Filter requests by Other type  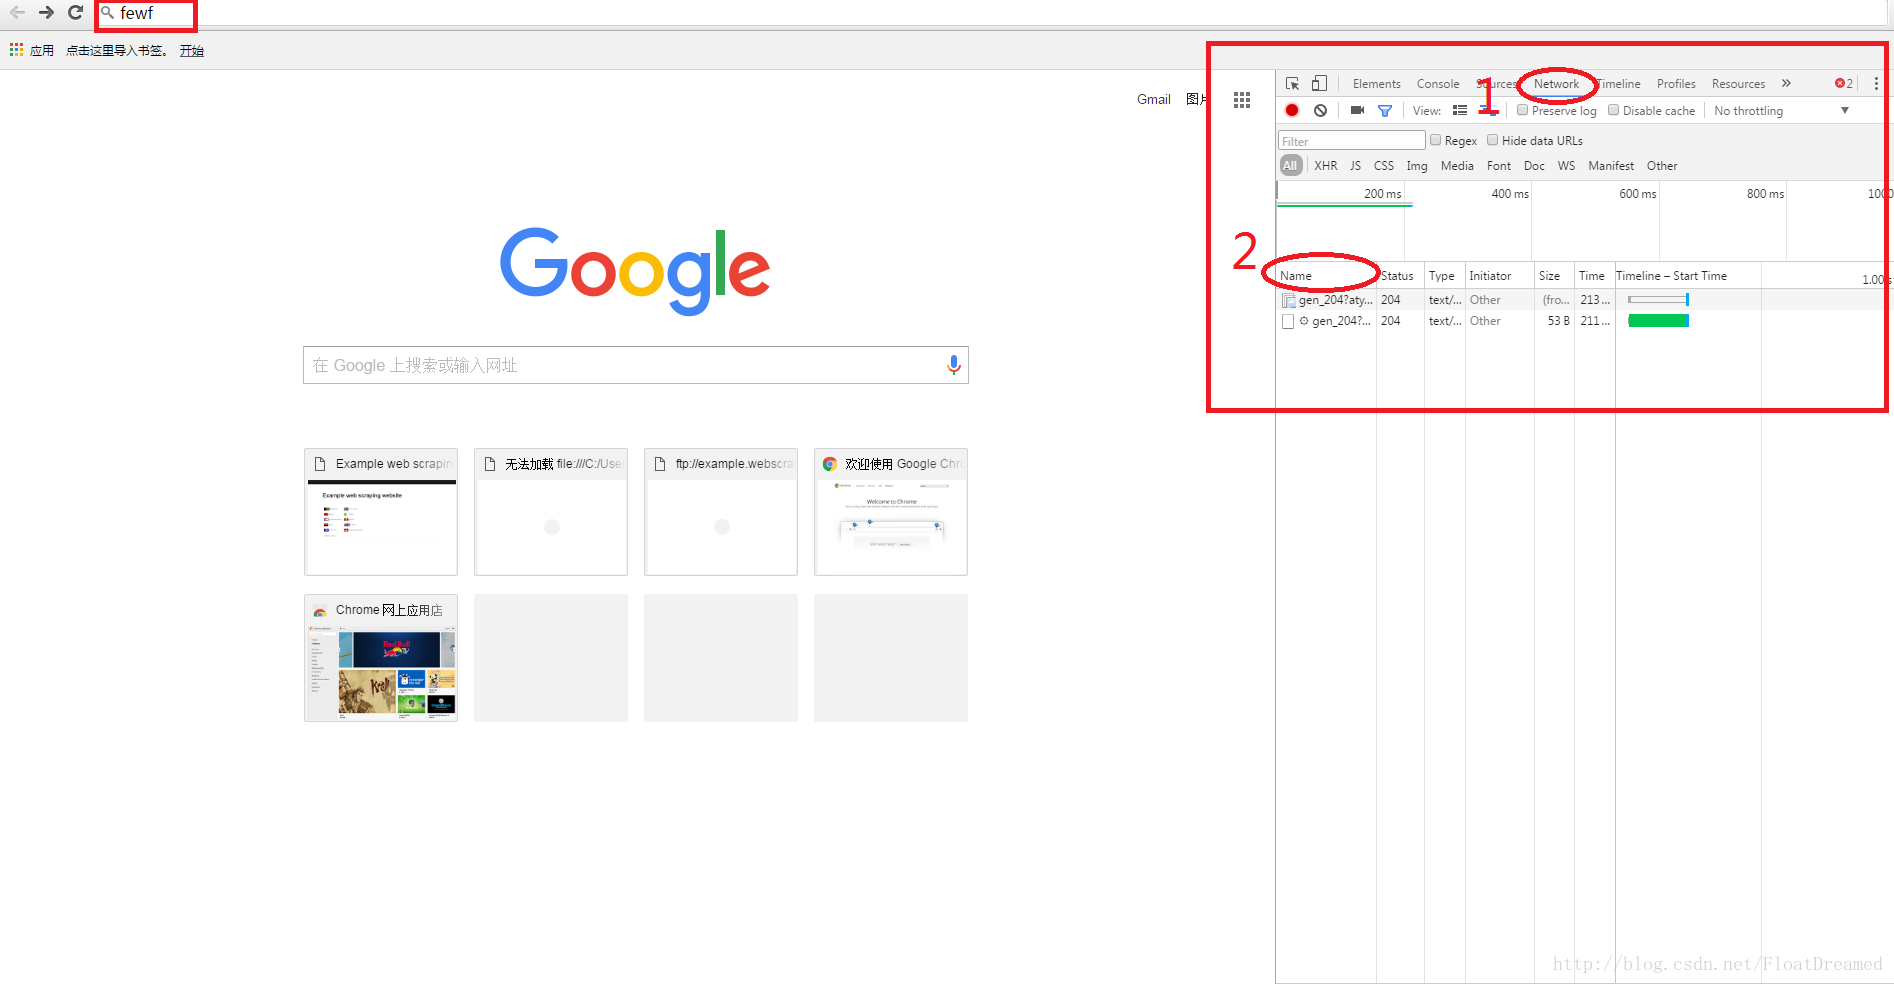pyautogui.click(x=1662, y=166)
